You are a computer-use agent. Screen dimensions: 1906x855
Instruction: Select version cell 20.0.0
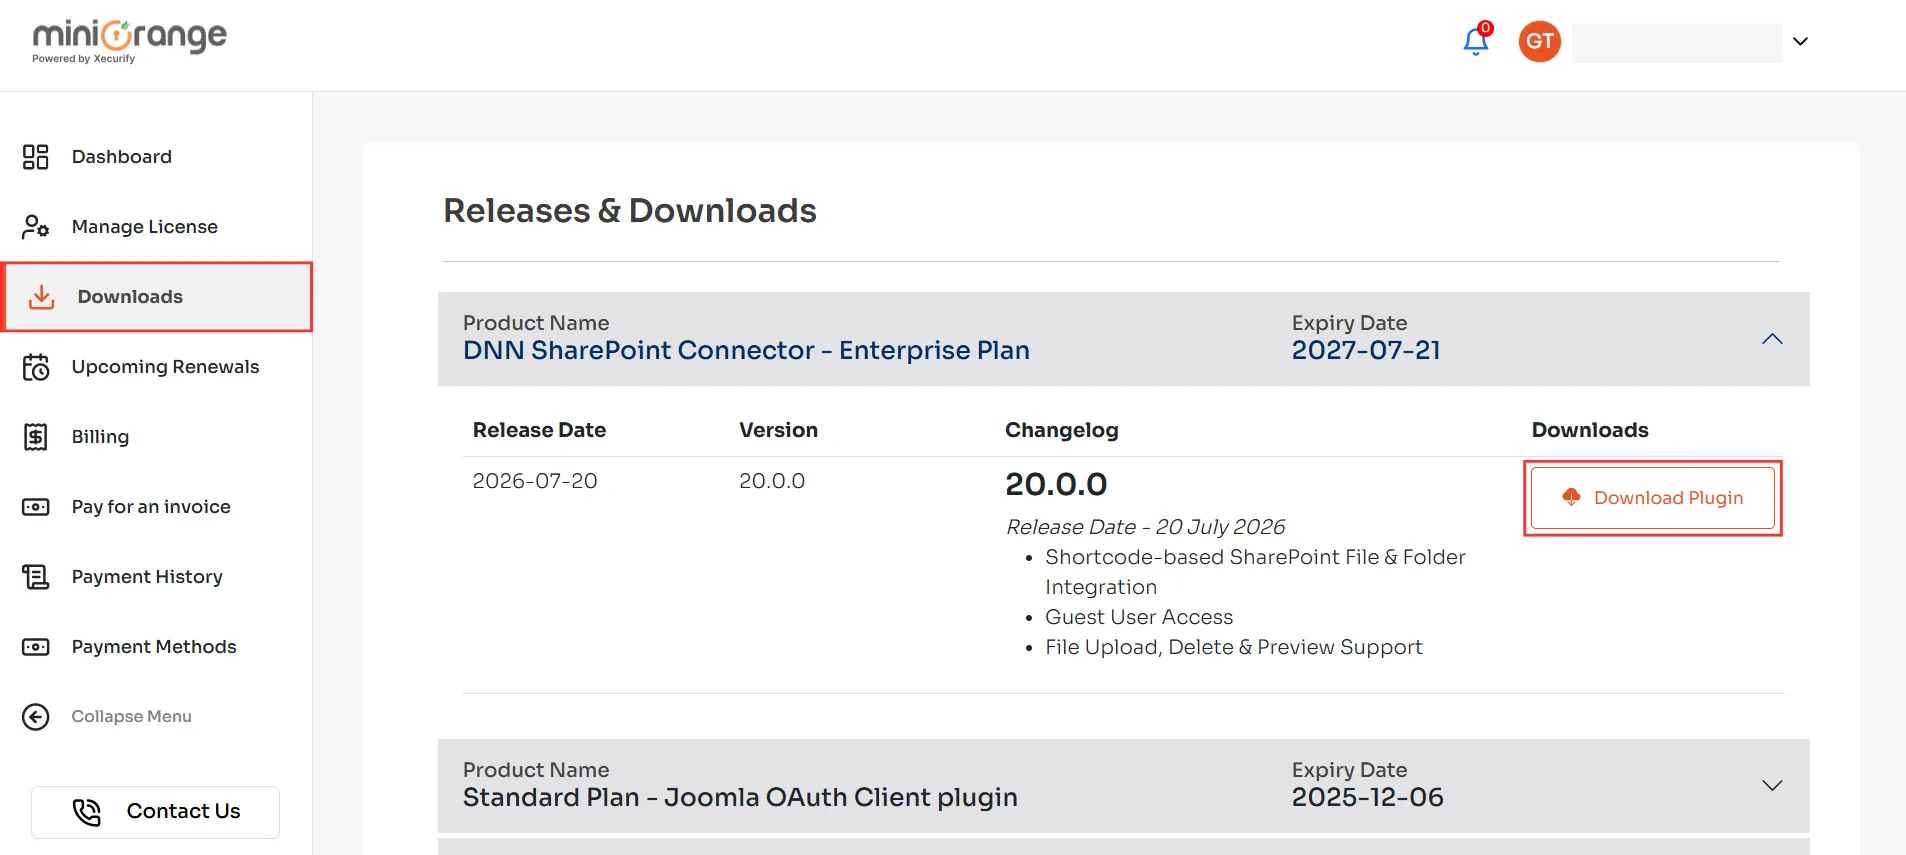click(x=772, y=481)
